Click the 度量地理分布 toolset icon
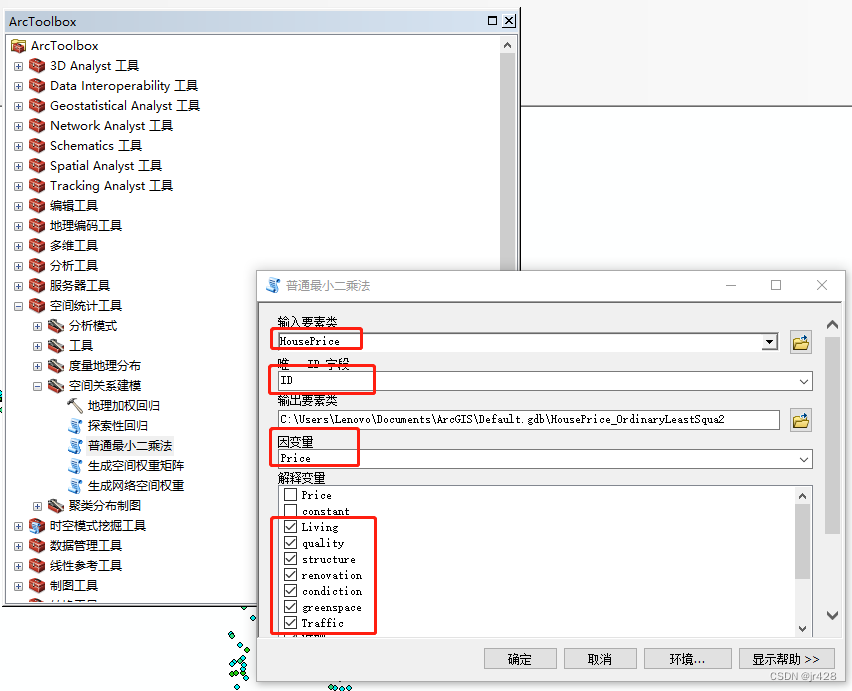 click(56, 366)
